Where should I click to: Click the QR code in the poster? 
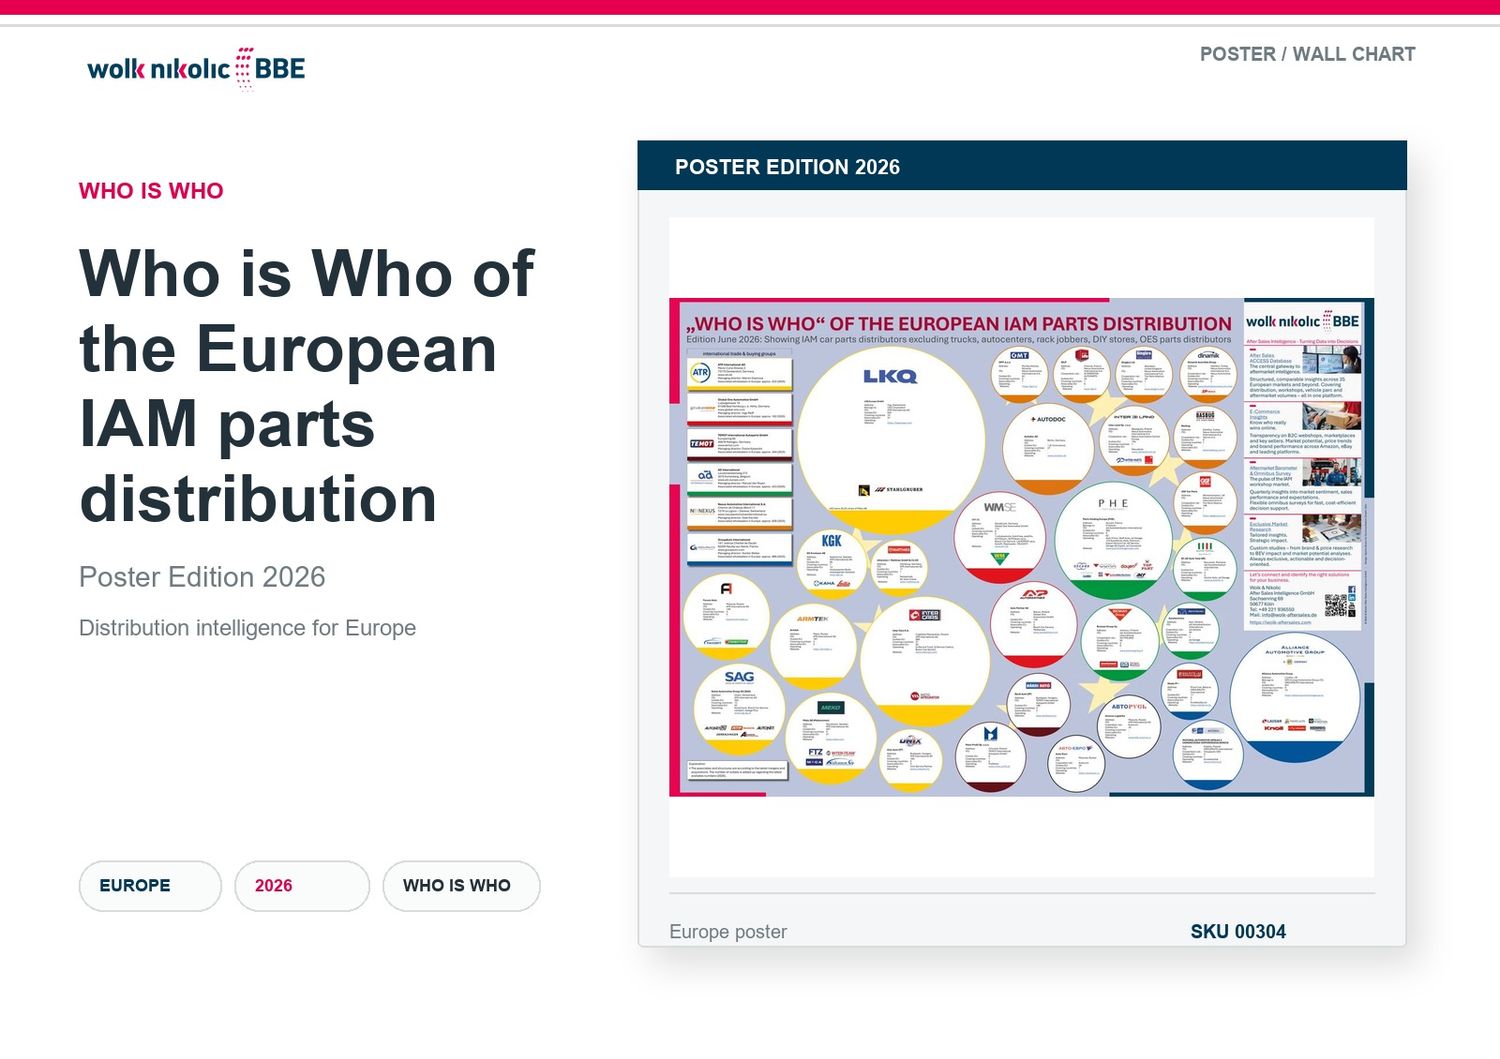point(1335,604)
